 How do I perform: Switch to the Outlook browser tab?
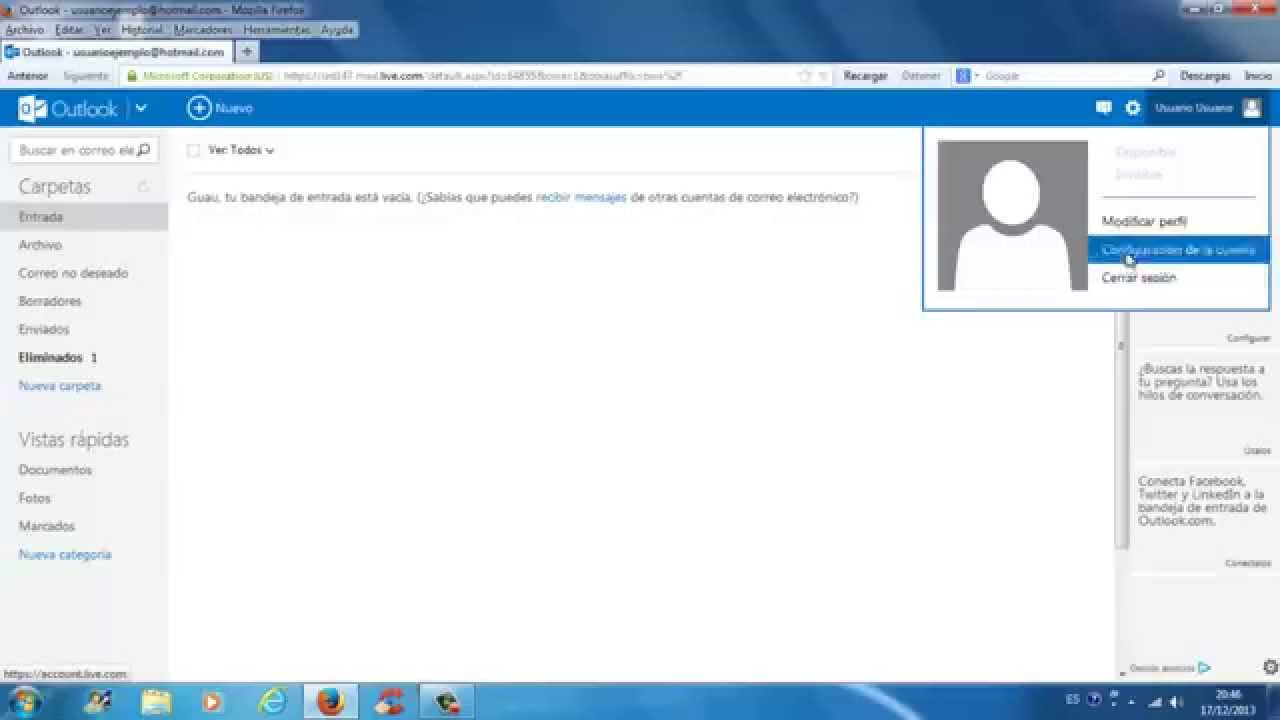pos(117,52)
